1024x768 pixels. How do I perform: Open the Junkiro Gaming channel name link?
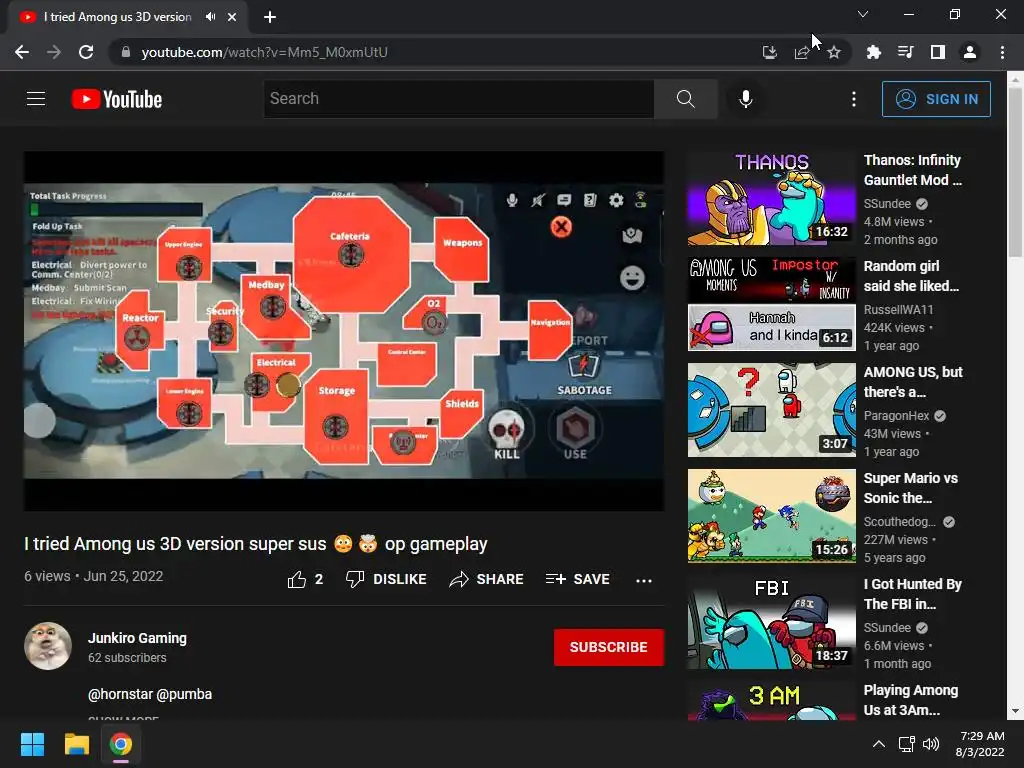137,638
